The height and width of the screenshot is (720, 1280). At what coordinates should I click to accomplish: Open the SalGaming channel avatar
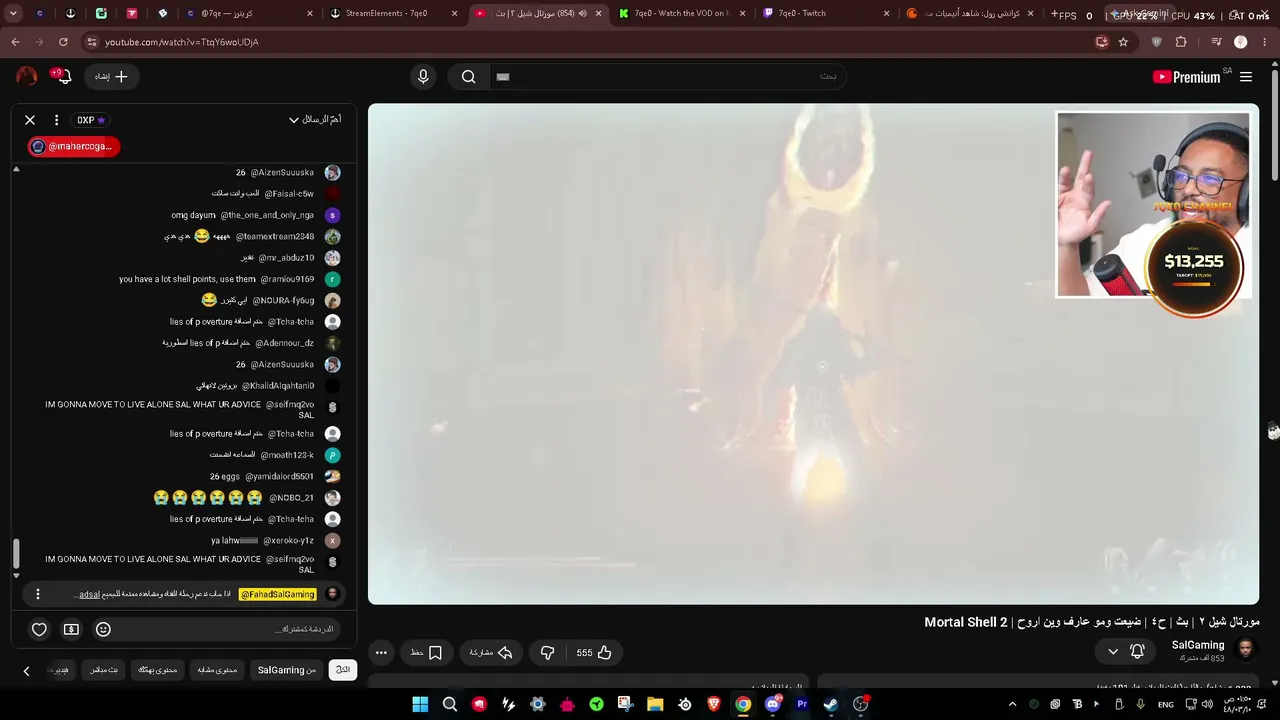(1246, 651)
